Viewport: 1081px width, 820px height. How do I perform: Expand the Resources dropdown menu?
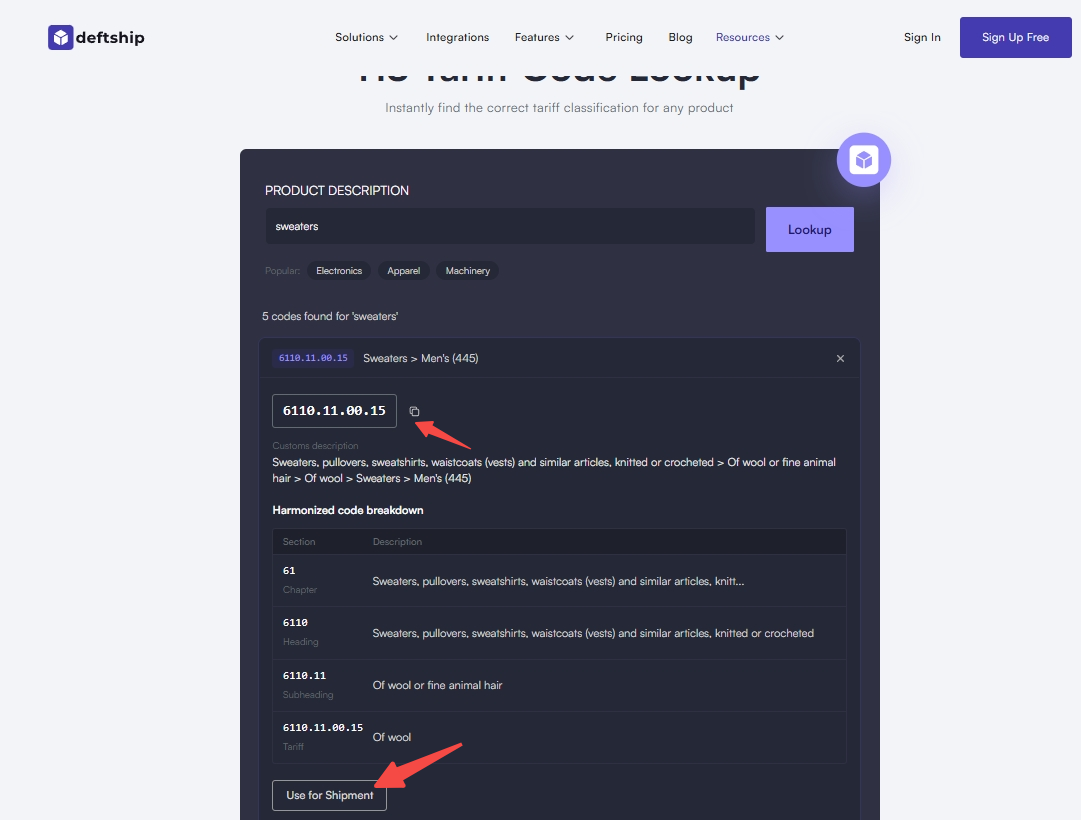click(x=749, y=38)
